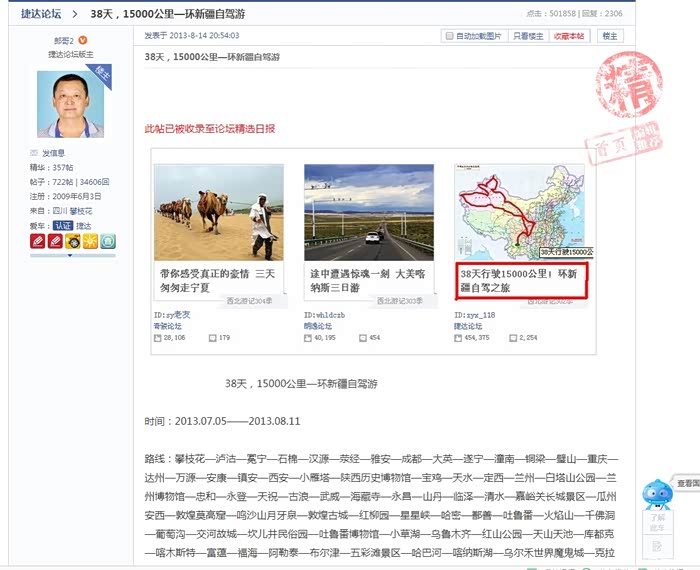Click the 捷达 car link beside 认证
This screenshot has width=700, height=570.
click(83, 226)
